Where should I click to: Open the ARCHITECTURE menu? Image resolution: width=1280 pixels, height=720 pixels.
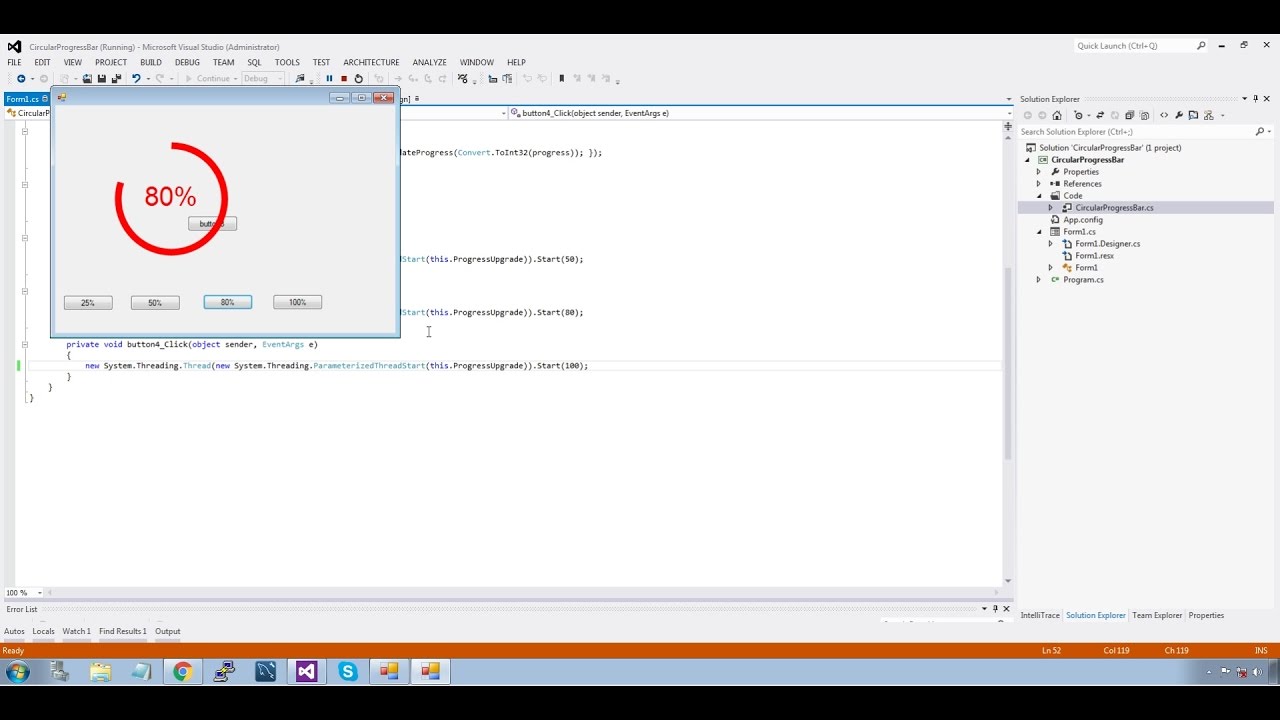(x=371, y=62)
